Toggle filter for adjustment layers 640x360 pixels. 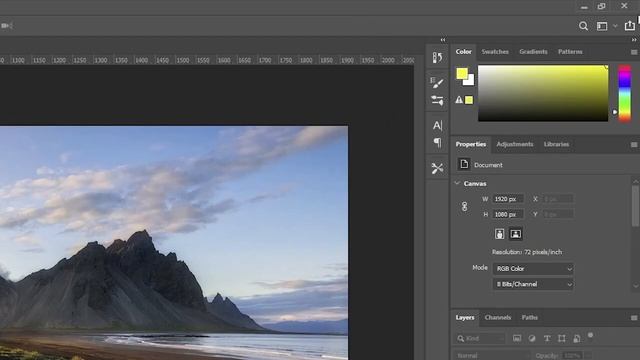coord(532,338)
